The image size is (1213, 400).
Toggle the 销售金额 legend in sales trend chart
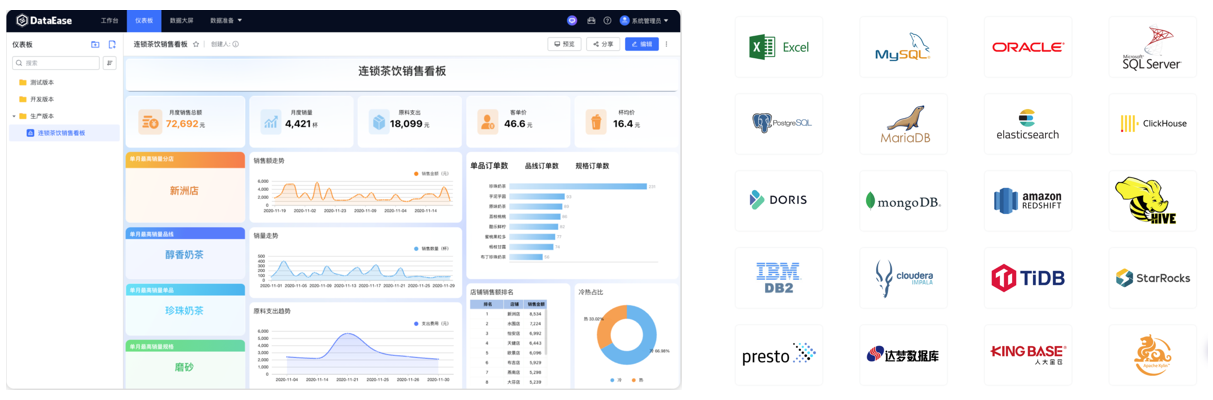coord(430,173)
